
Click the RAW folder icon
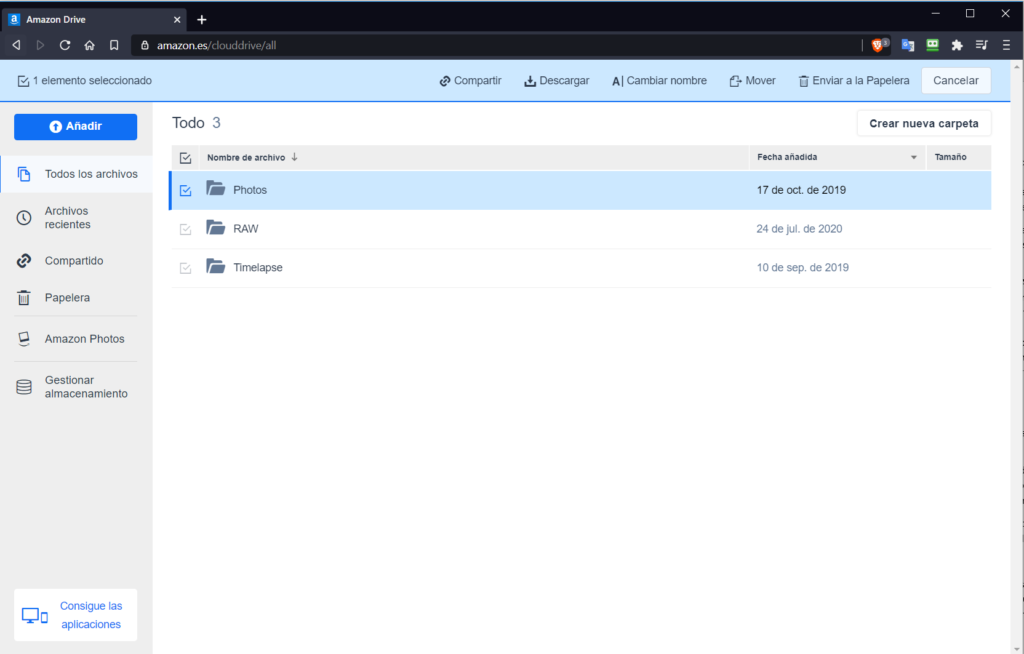pos(216,227)
